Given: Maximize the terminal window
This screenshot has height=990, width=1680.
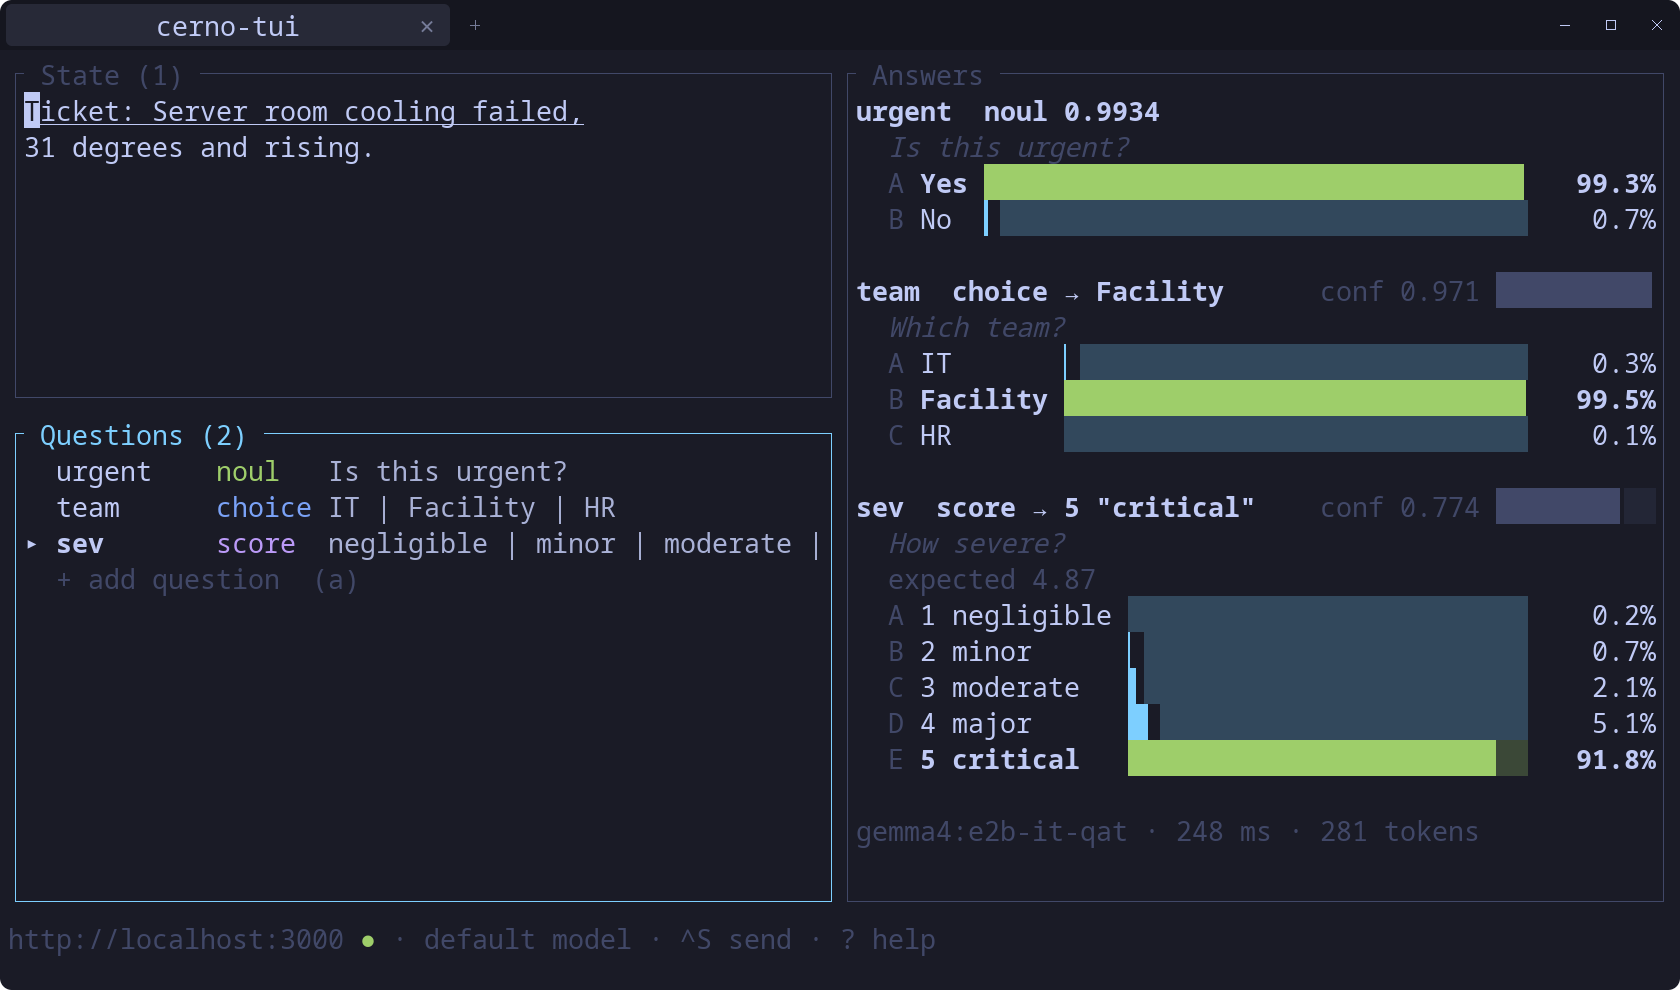Looking at the screenshot, I should pos(1611,26).
